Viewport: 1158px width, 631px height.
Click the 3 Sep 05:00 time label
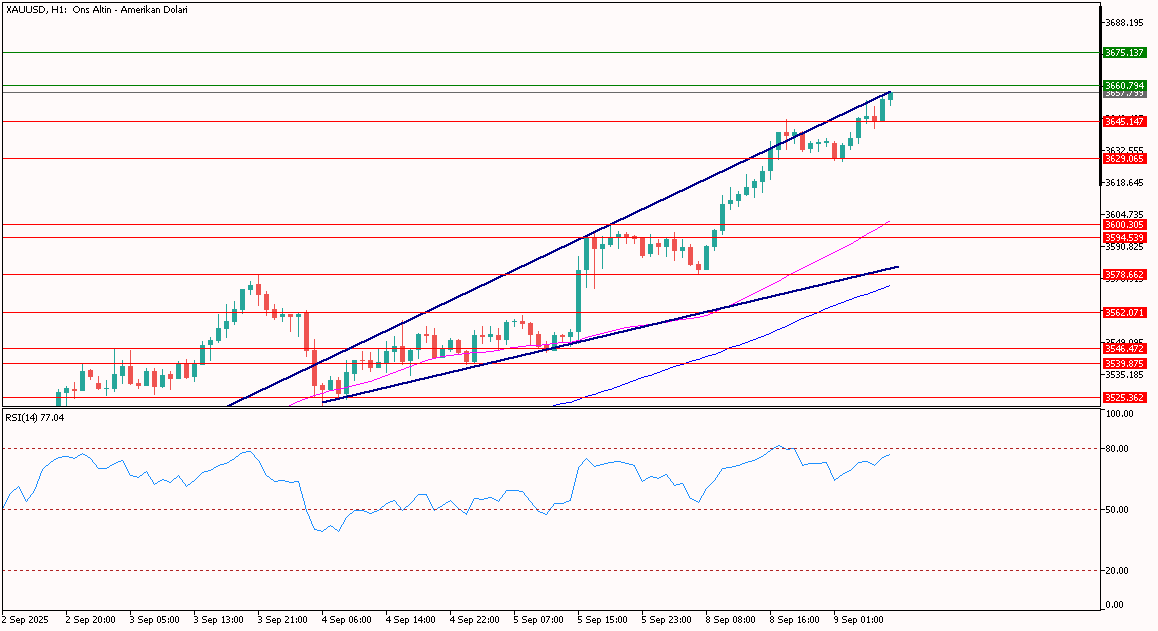(154, 620)
